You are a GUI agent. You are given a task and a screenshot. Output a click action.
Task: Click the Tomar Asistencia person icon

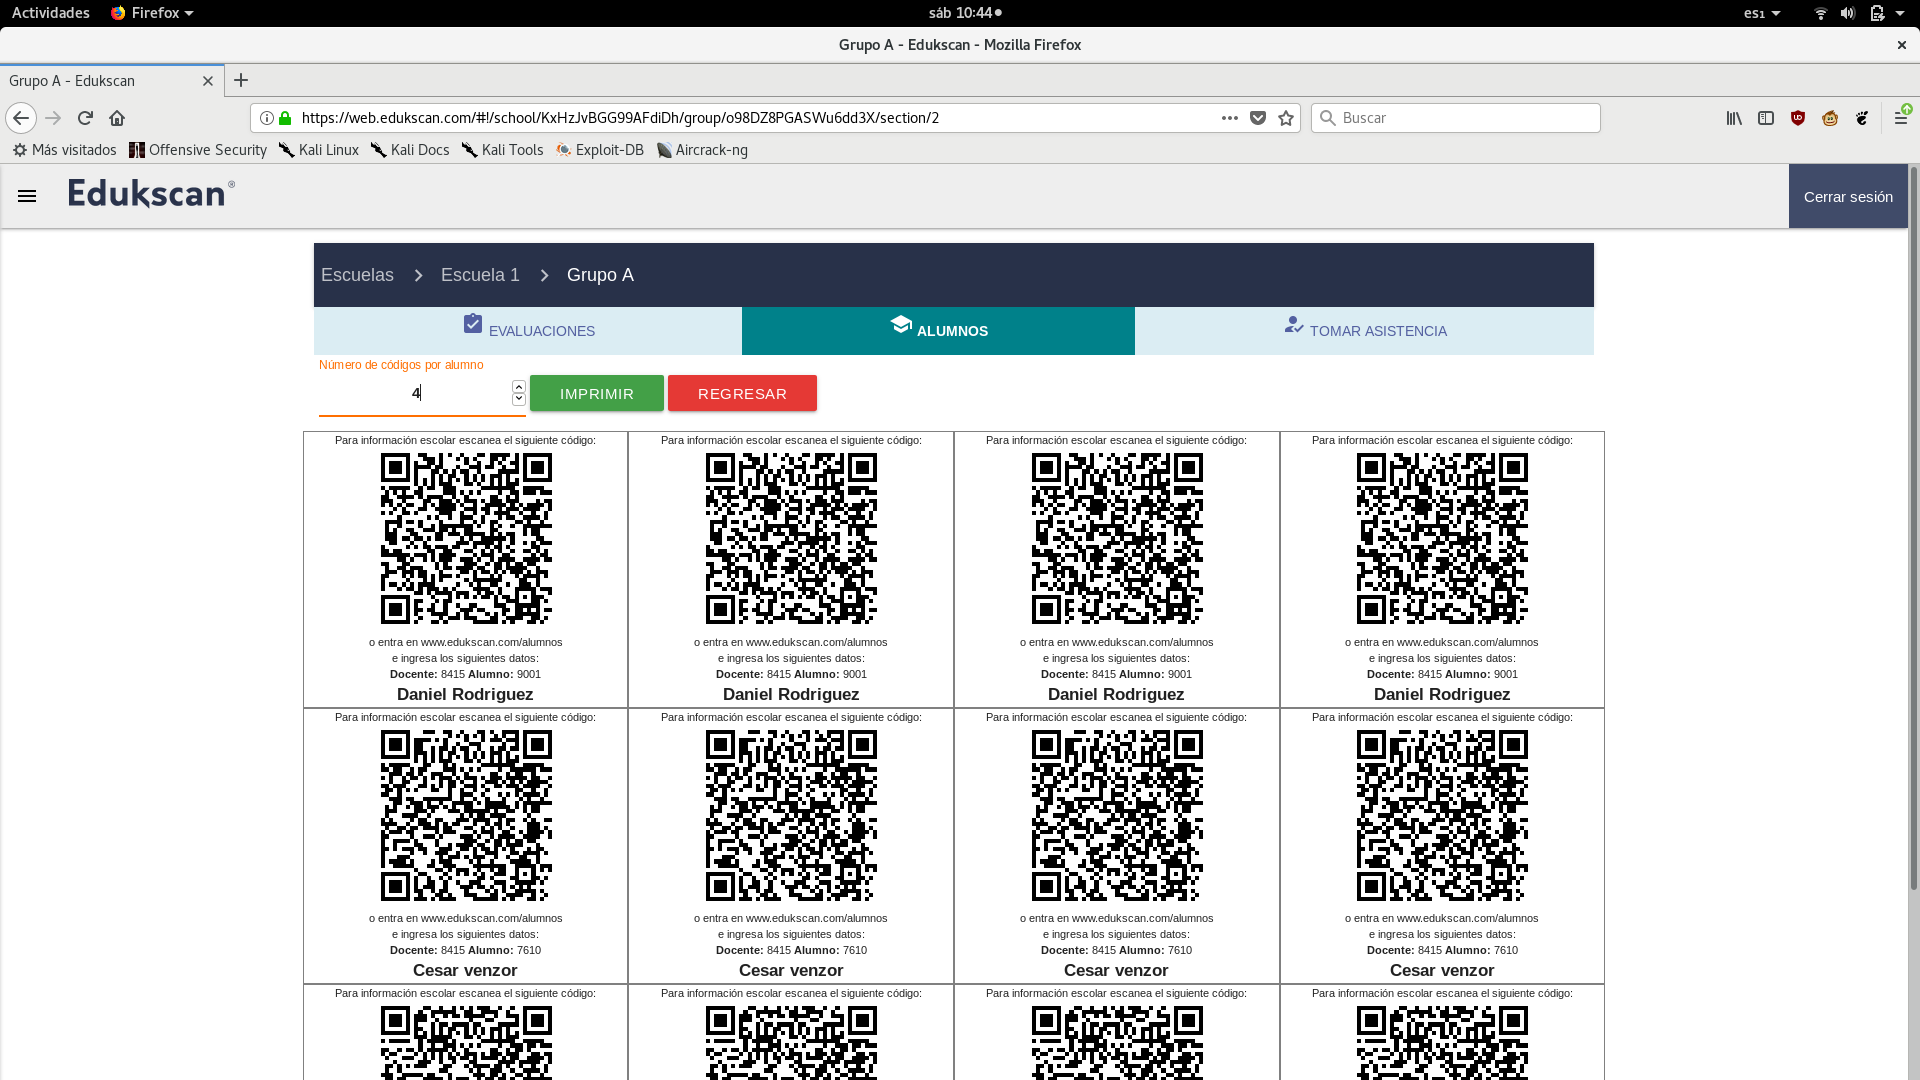(1294, 325)
